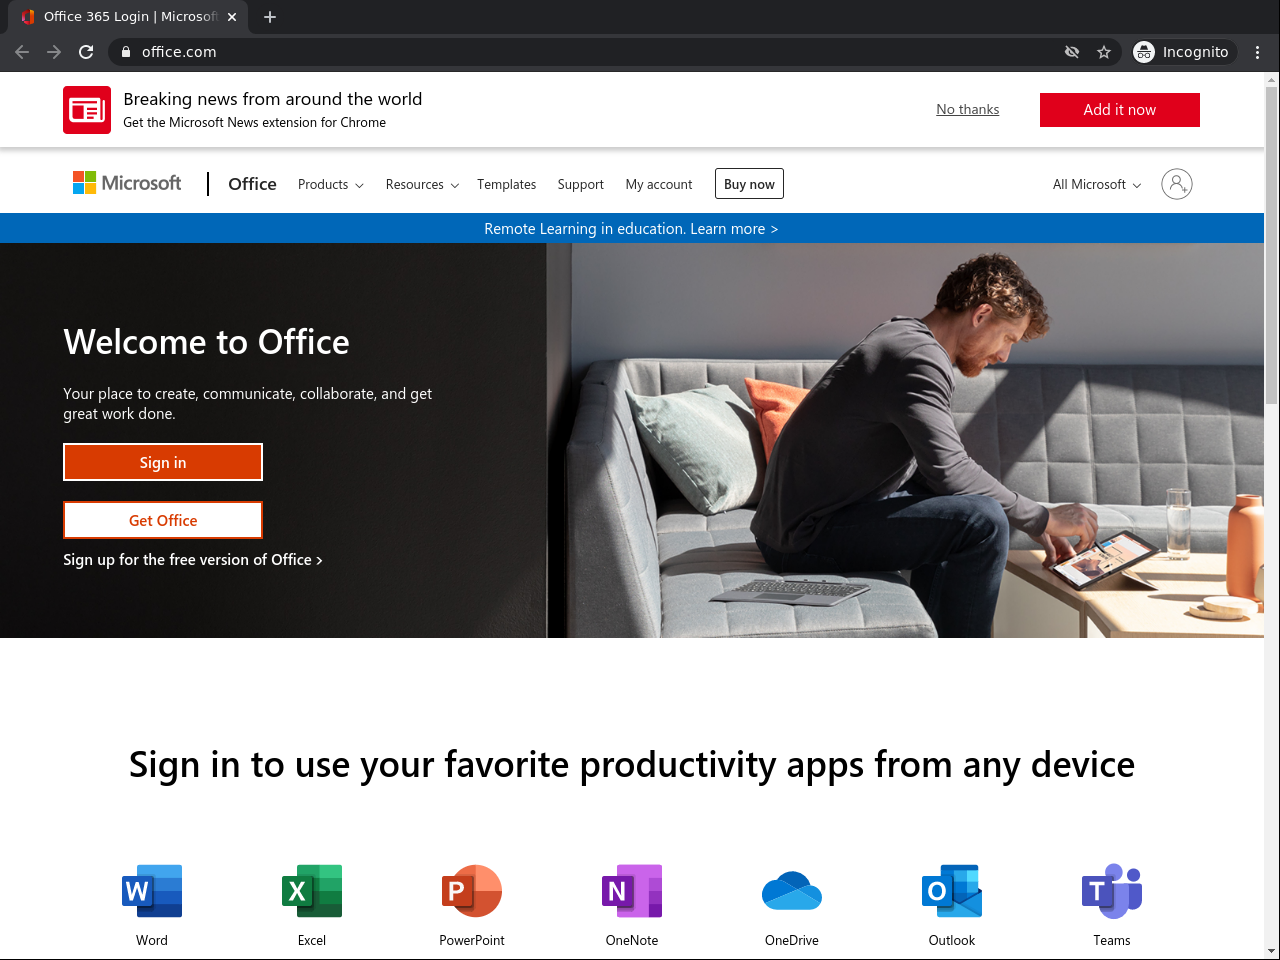Expand the Resources dropdown menu
This screenshot has height=960, width=1280.
422,184
